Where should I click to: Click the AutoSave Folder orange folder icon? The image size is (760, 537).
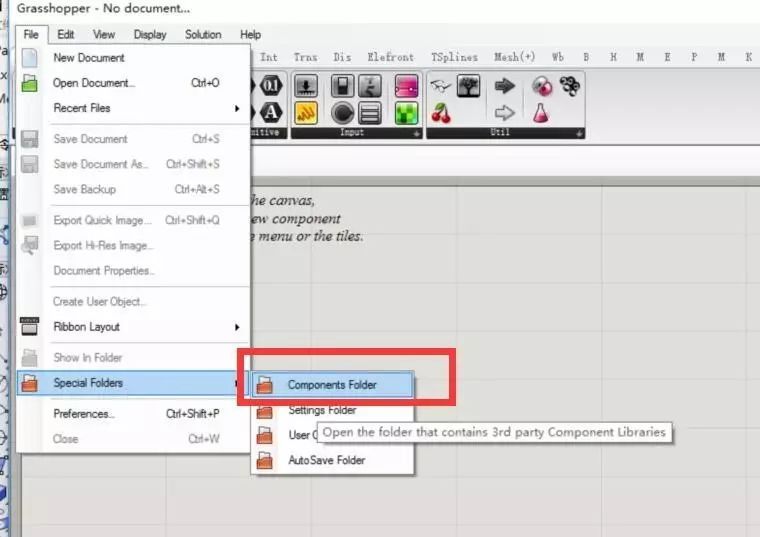coord(264,460)
